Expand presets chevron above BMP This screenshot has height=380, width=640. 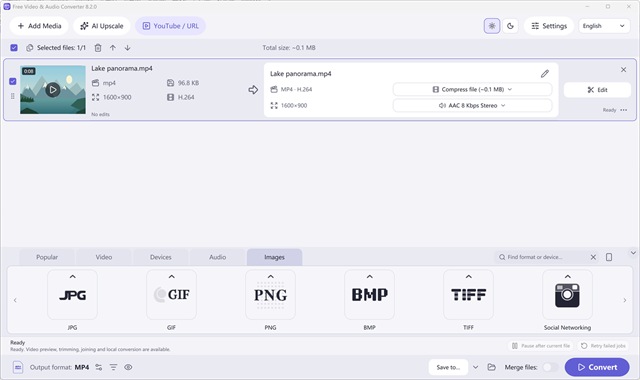pos(369,277)
